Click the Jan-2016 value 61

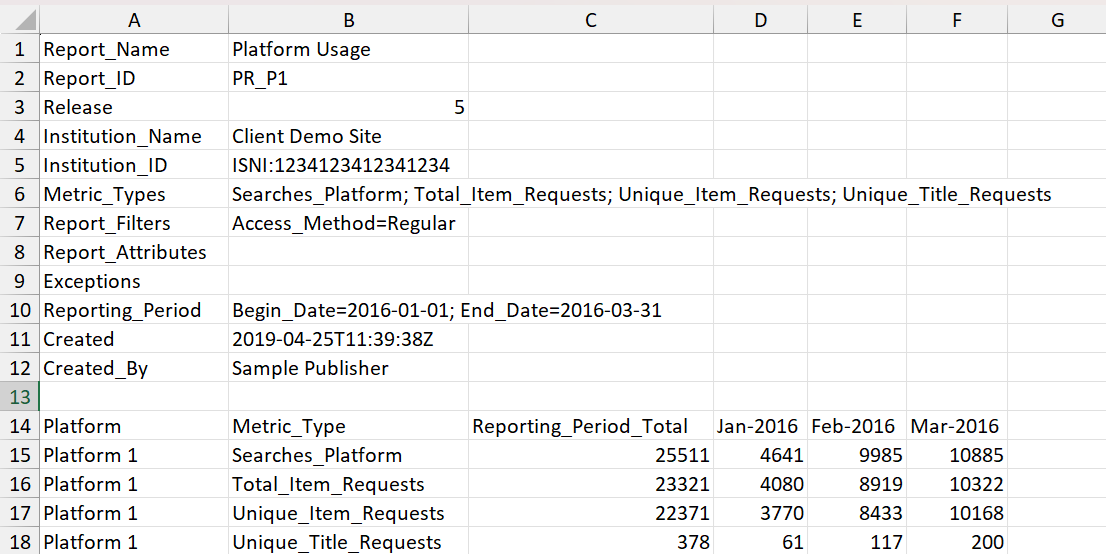click(x=760, y=541)
